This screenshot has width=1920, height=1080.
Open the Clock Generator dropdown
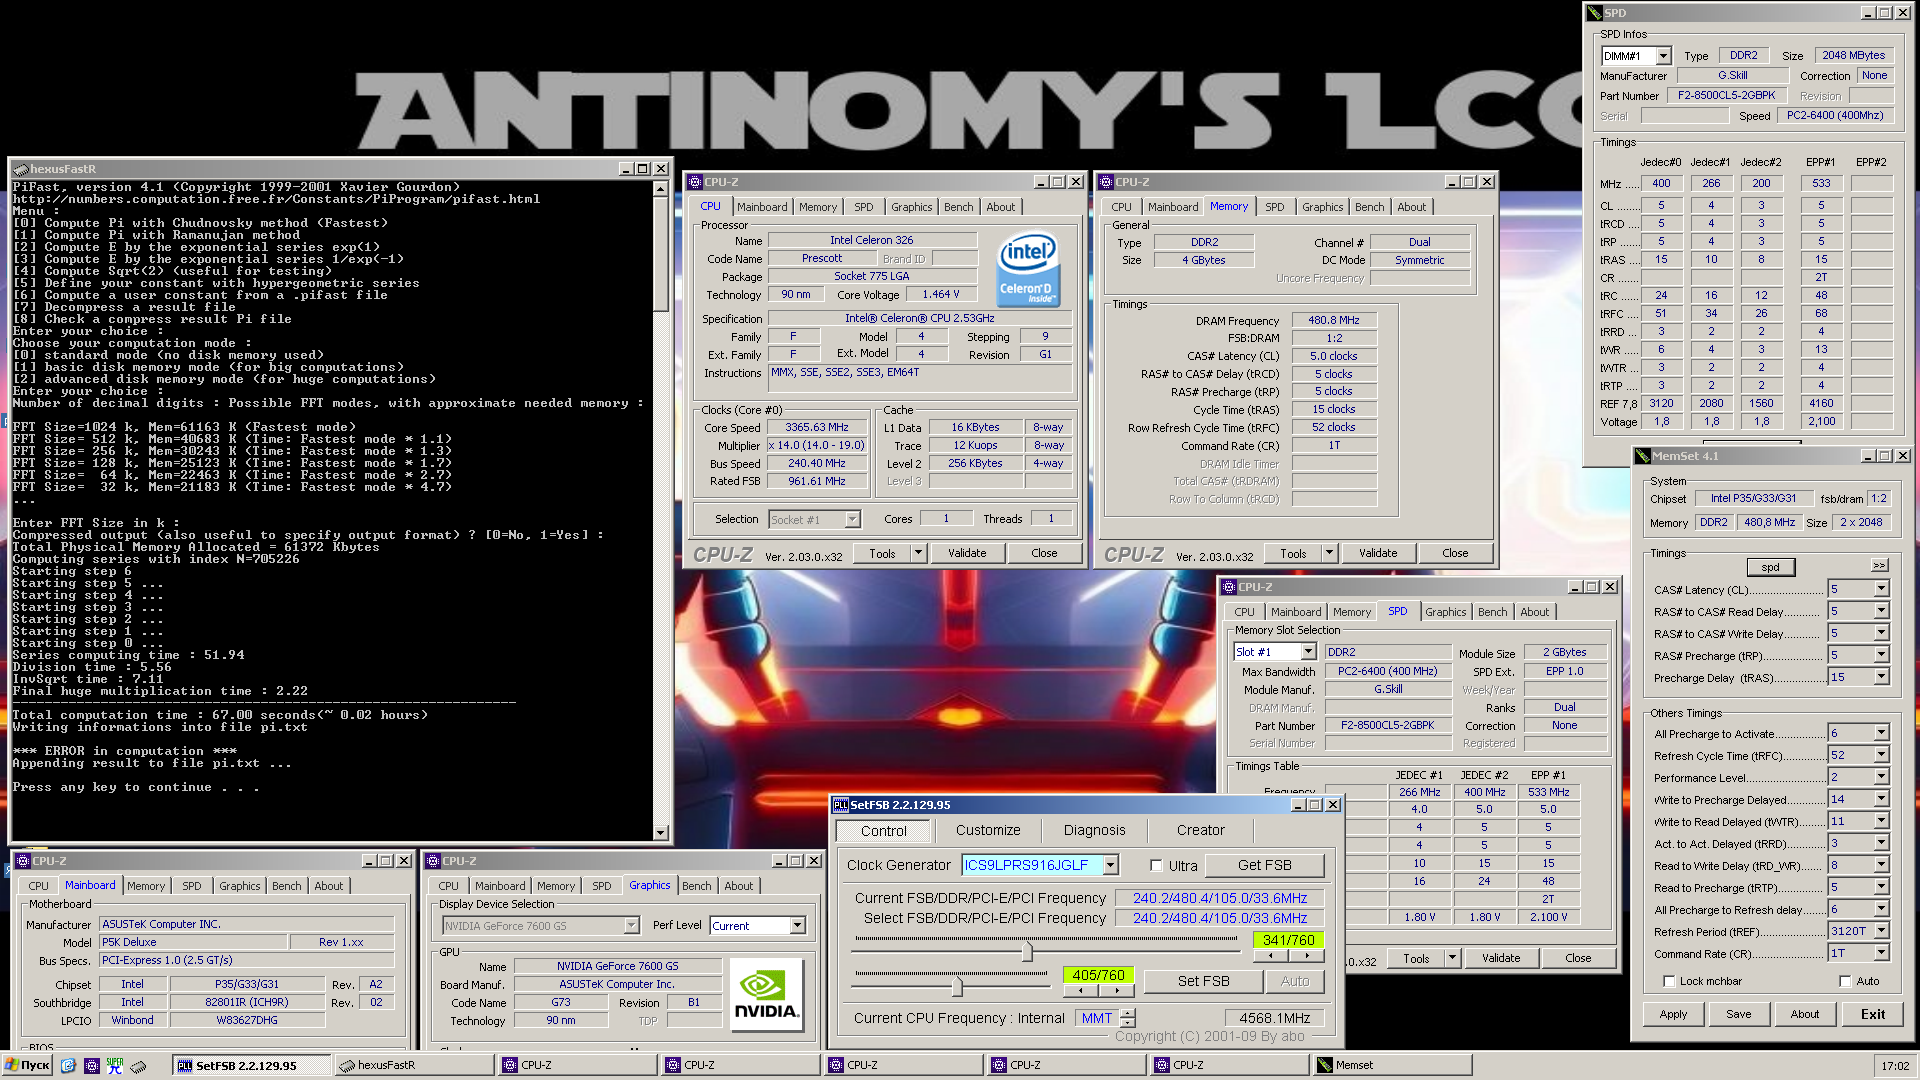point(1110,866)
